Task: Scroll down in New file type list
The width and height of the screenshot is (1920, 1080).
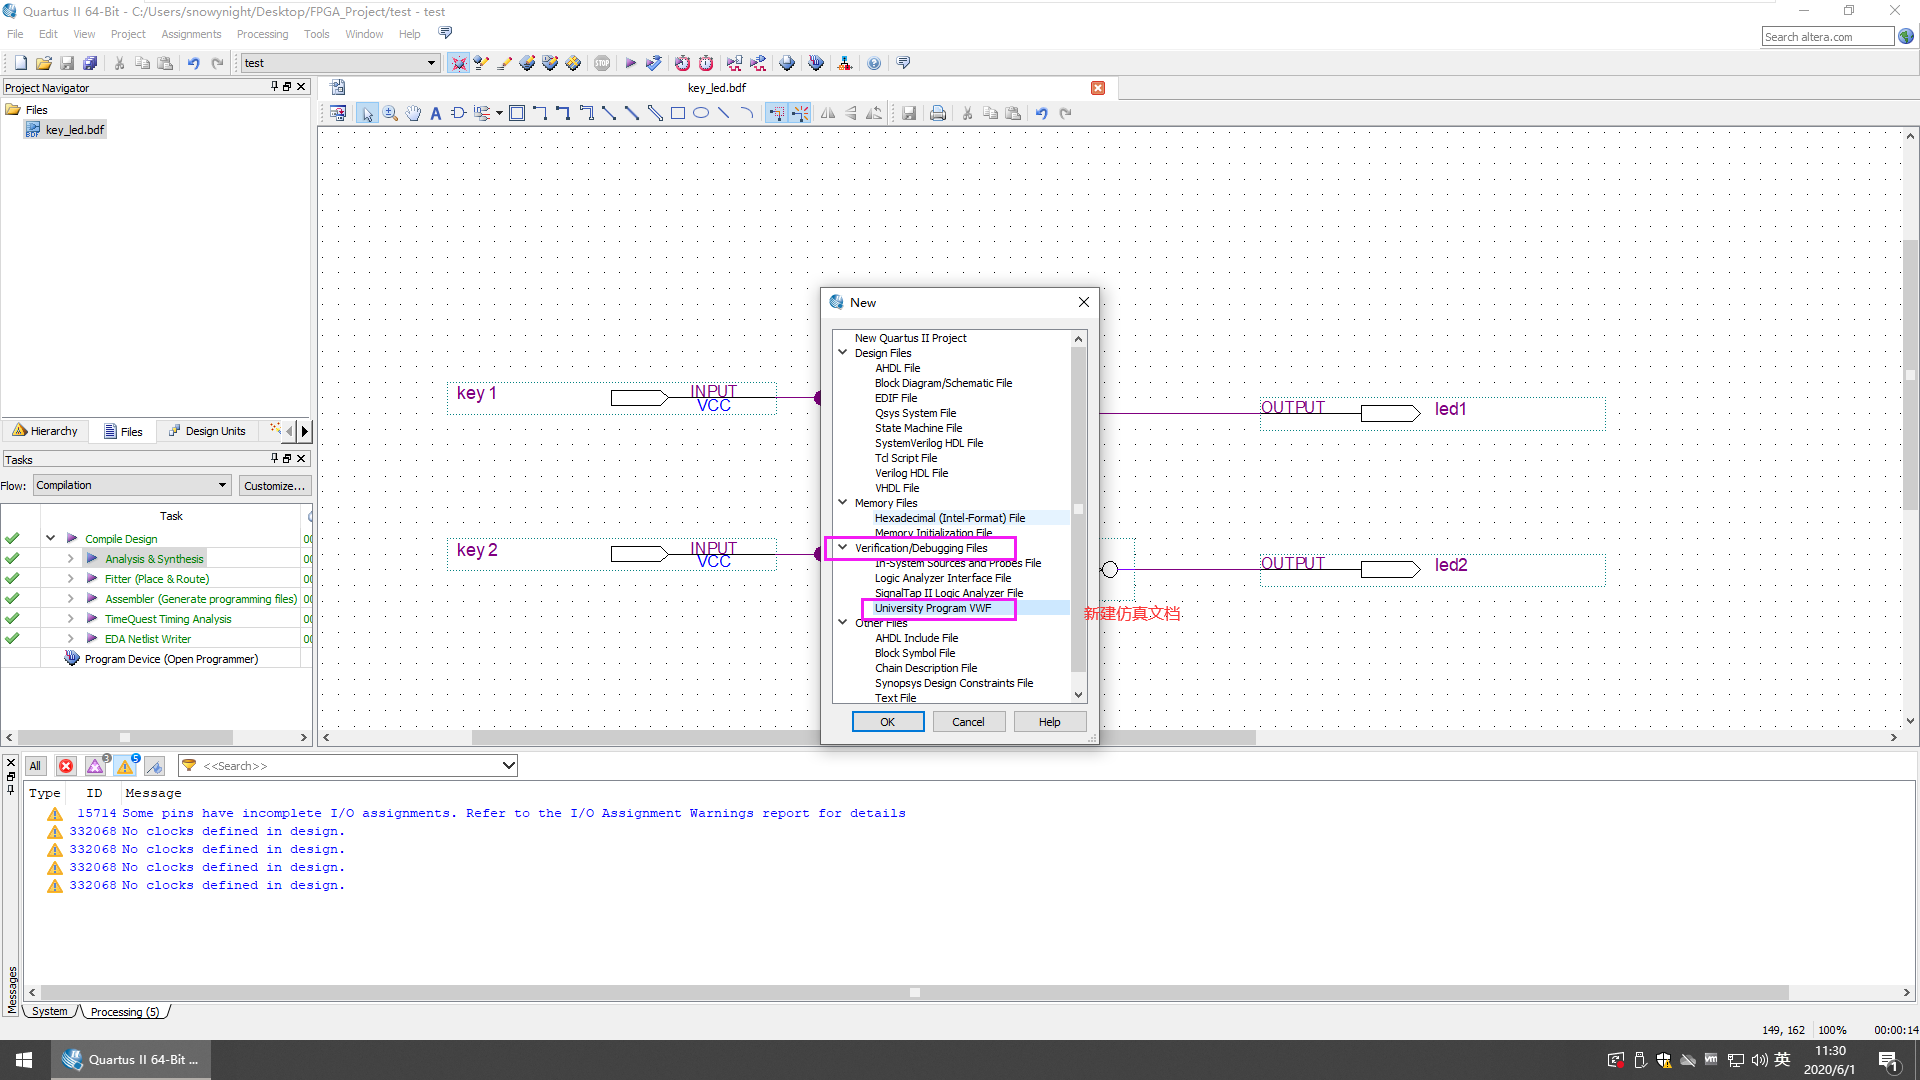Action: click(x=1077, y=695)
